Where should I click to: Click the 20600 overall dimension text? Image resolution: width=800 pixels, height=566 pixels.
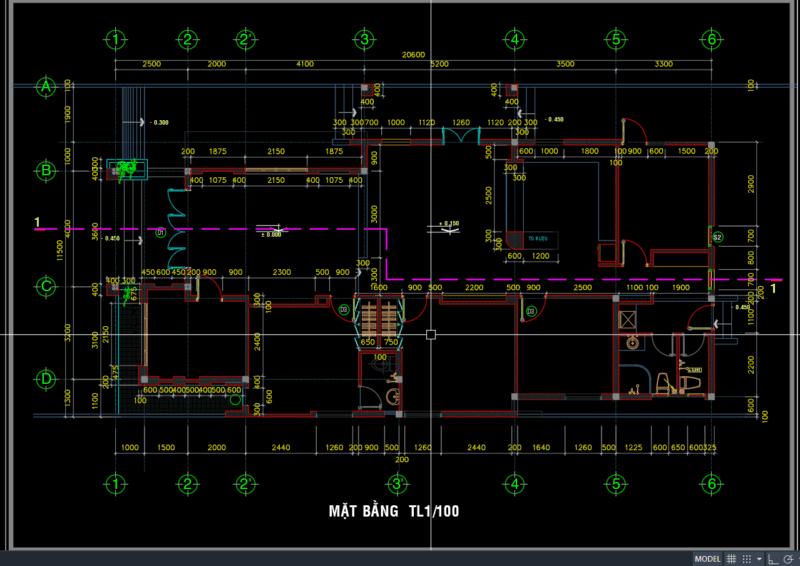pos(413,55)
